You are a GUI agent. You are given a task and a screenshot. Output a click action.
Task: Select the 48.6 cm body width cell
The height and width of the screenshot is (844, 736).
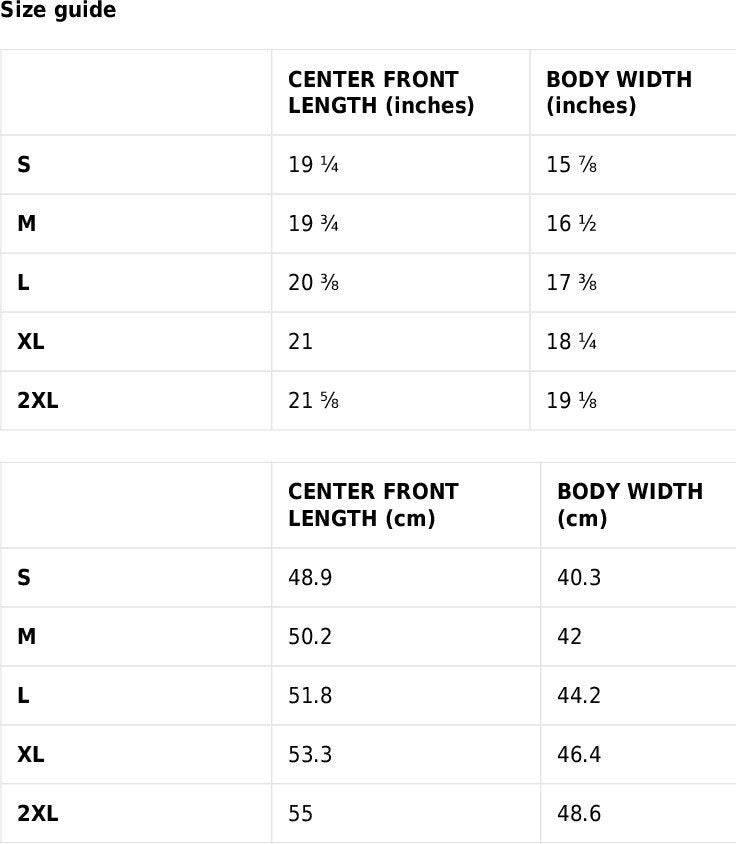pyautogui.click(x=579, y=814)
